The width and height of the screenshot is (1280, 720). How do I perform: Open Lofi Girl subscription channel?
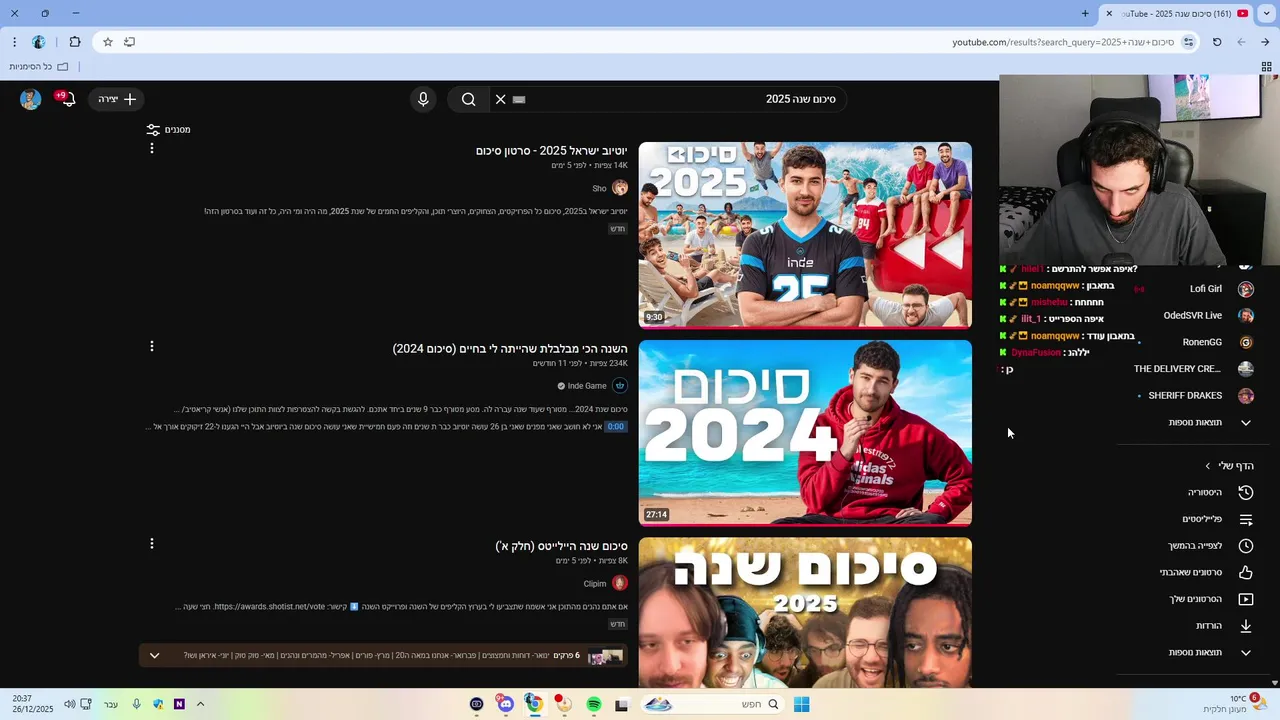[1192, 289]
